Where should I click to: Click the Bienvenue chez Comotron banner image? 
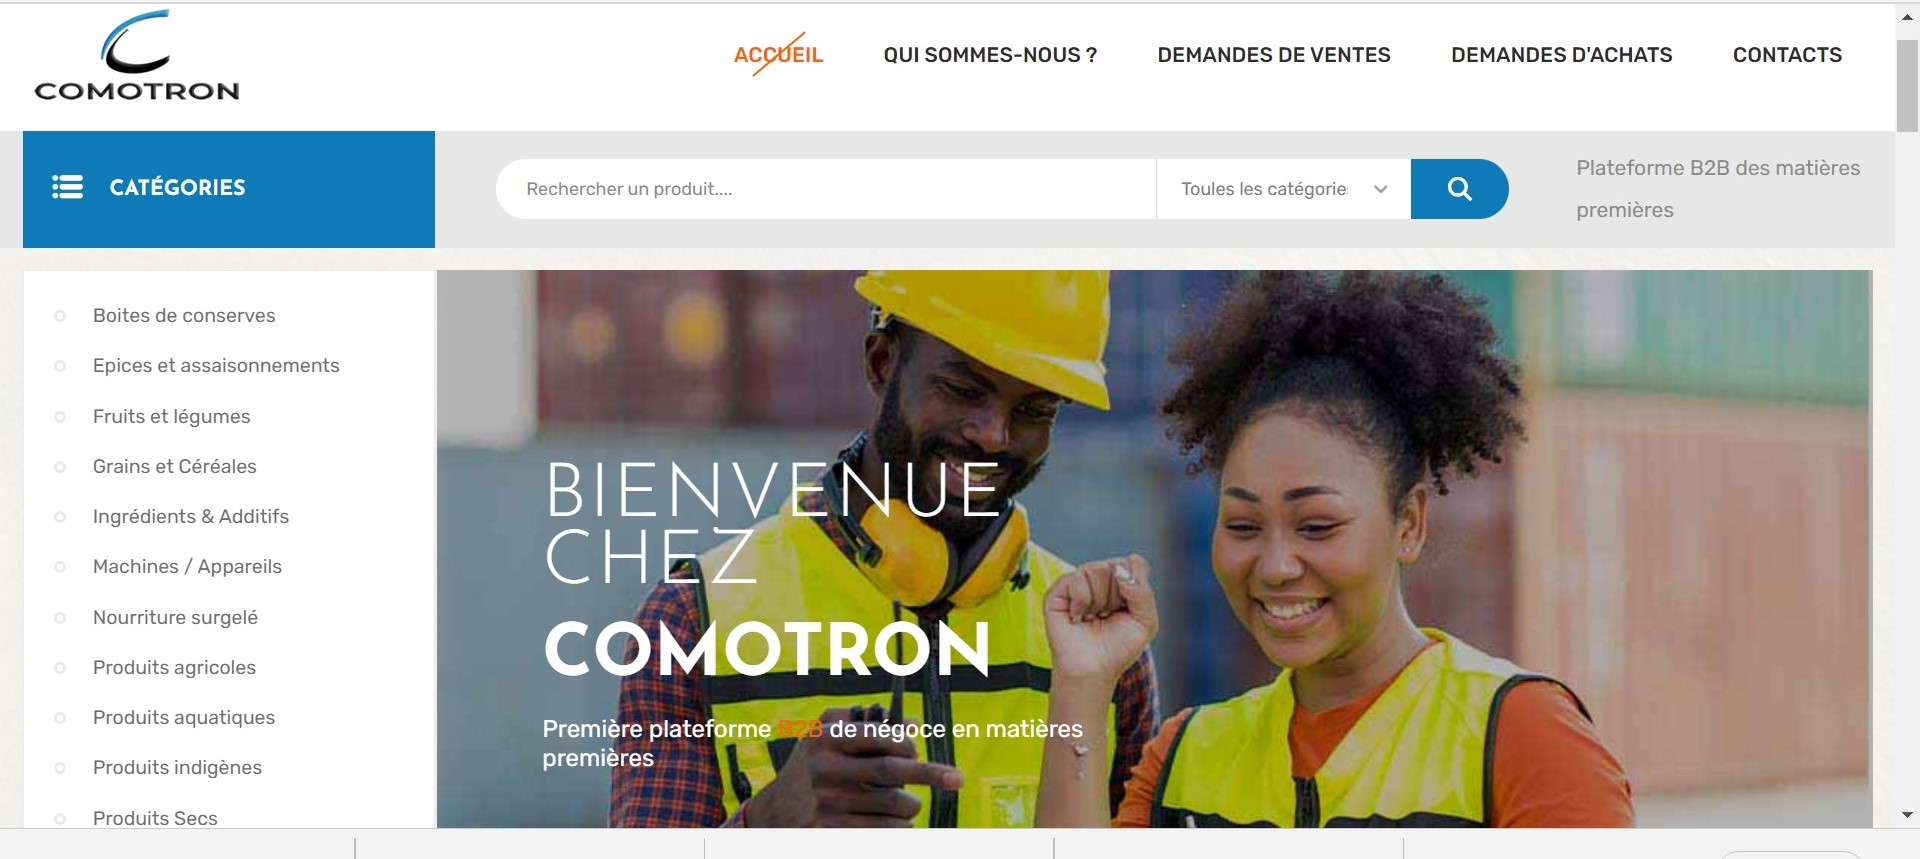click(1154, 548)
